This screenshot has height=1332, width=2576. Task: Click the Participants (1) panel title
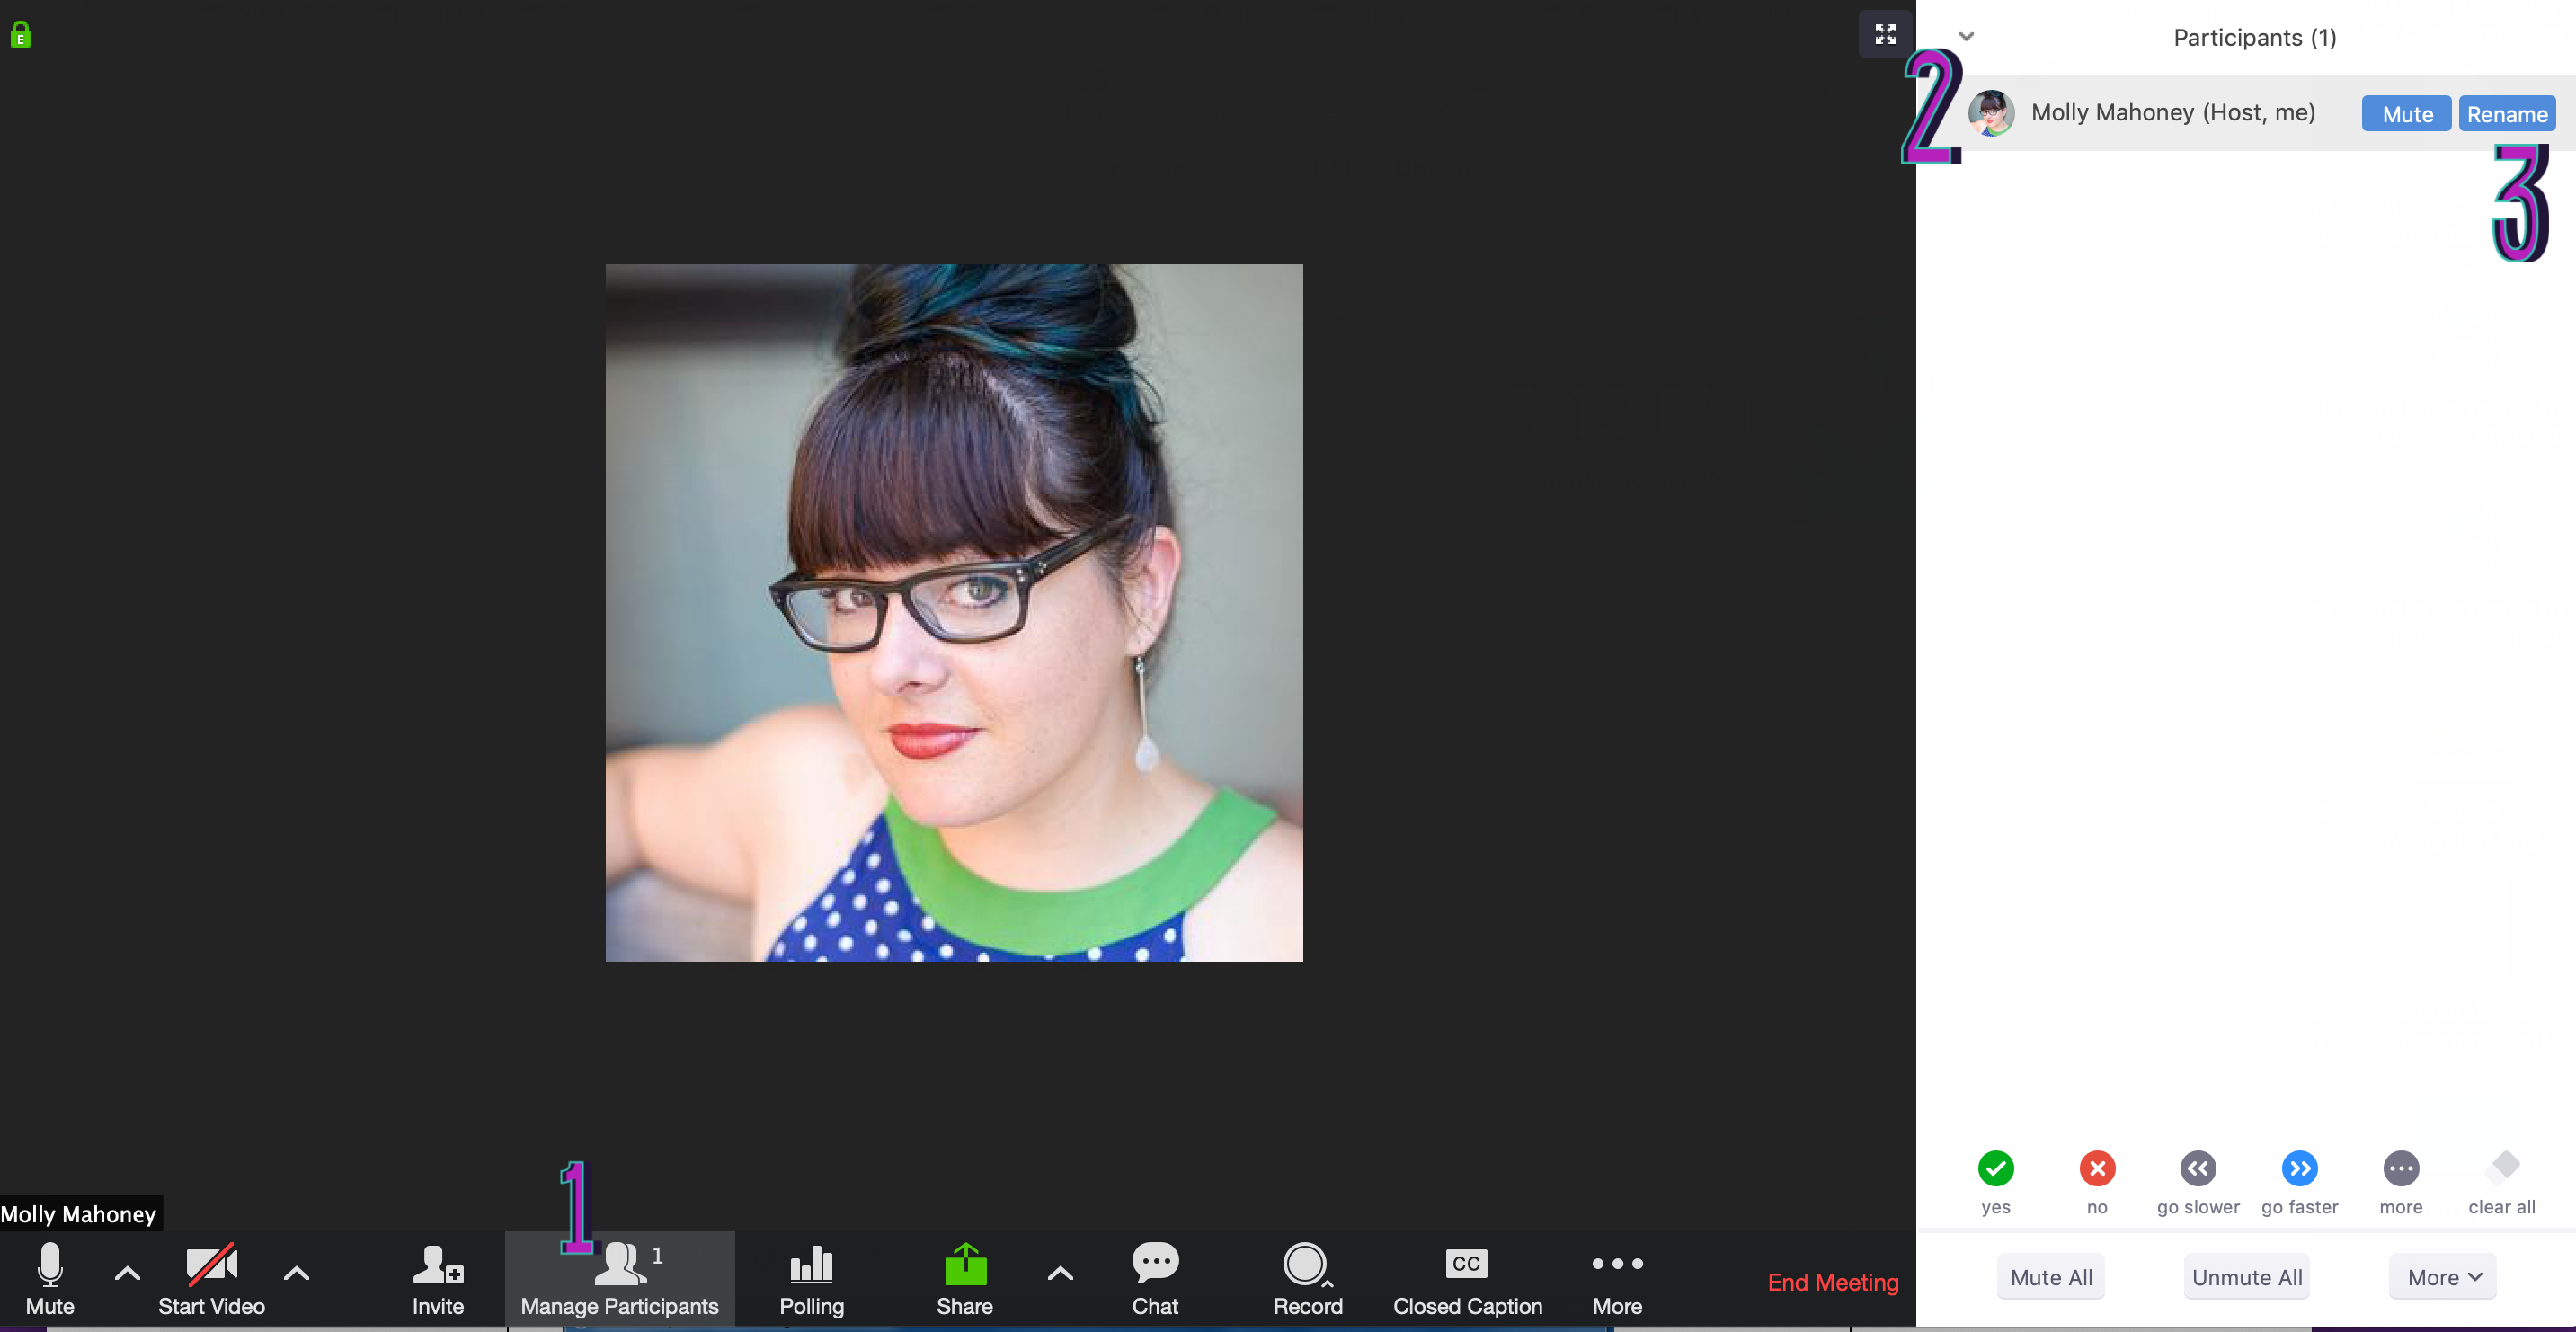(2255, 38)
